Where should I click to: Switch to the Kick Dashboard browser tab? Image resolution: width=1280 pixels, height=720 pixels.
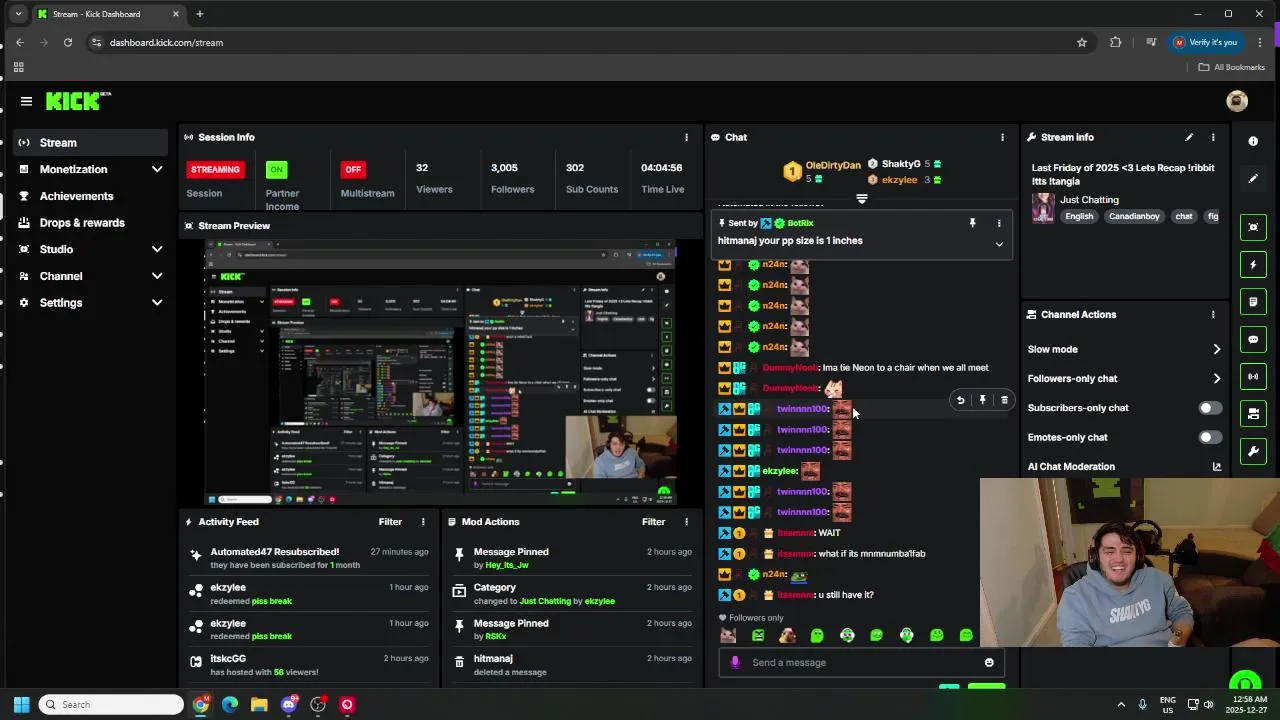click(108, 14)
